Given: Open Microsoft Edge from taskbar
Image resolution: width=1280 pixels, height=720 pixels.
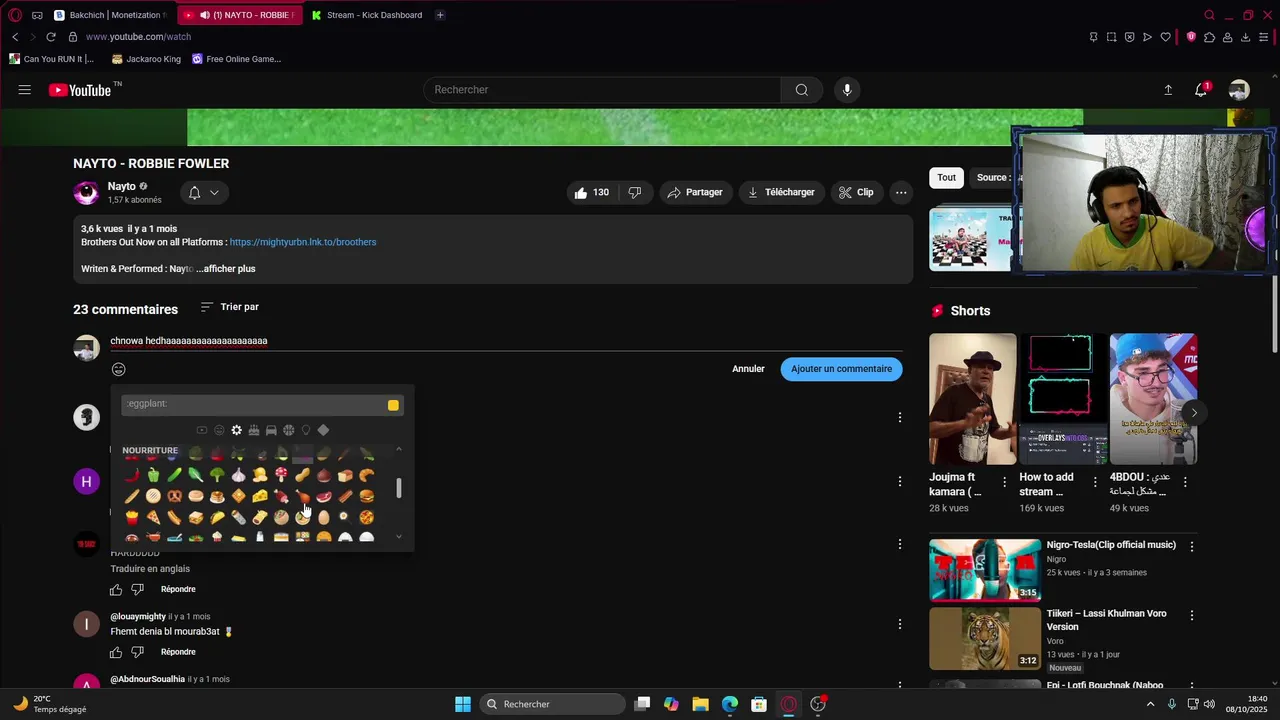Looking at the screenshot, I should tap(730, 704).
